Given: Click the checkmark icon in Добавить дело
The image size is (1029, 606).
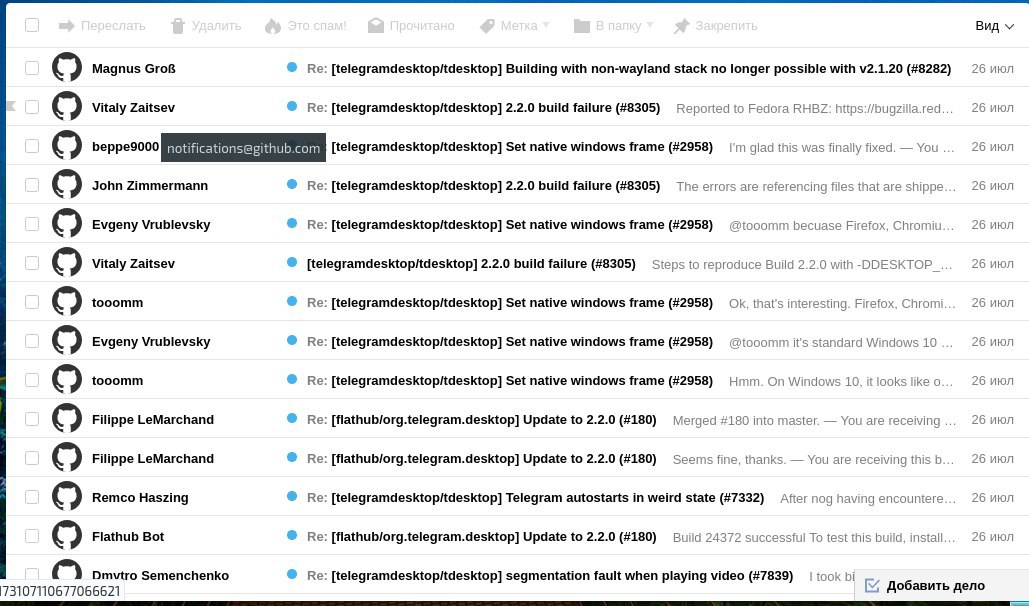Looking at the screenshot, I should tap(872, 585).
